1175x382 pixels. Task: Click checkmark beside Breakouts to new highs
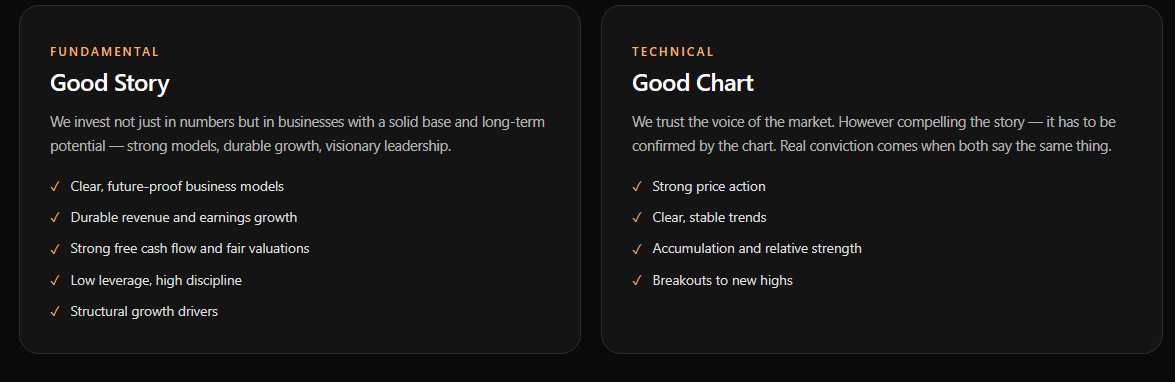tap(637, 281)
